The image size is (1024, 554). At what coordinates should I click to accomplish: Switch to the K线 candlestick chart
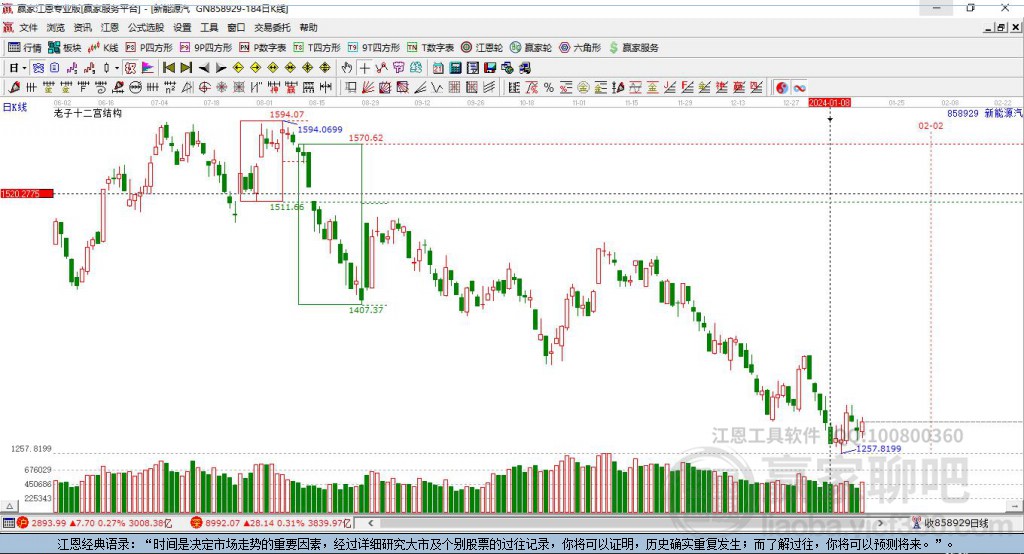(x=103, y=48)
